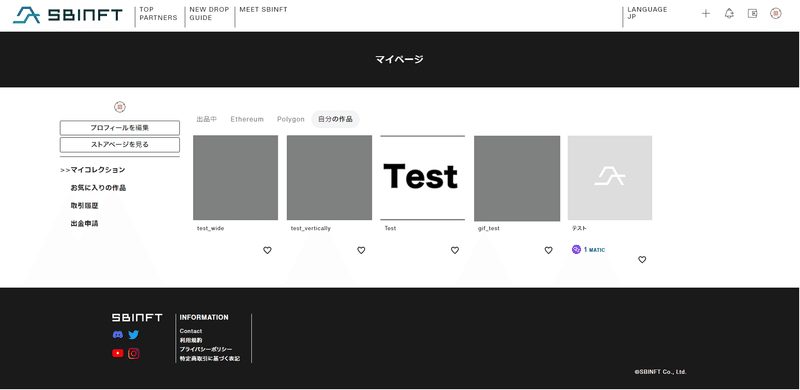The height and width of the screenshot is (390, 800).
Task: Toggle heart on the テスト item
Action: pos(642,259)
